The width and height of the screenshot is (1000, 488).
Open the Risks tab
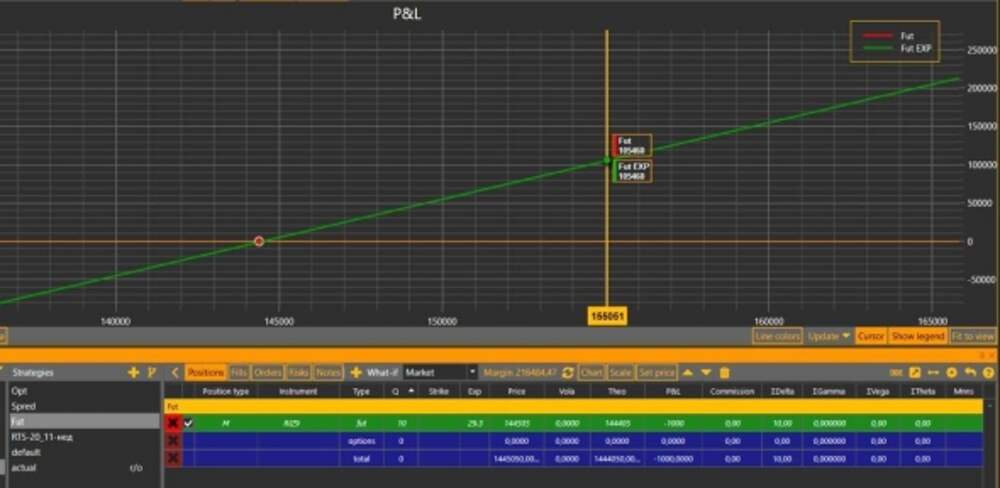click(299, 372)
